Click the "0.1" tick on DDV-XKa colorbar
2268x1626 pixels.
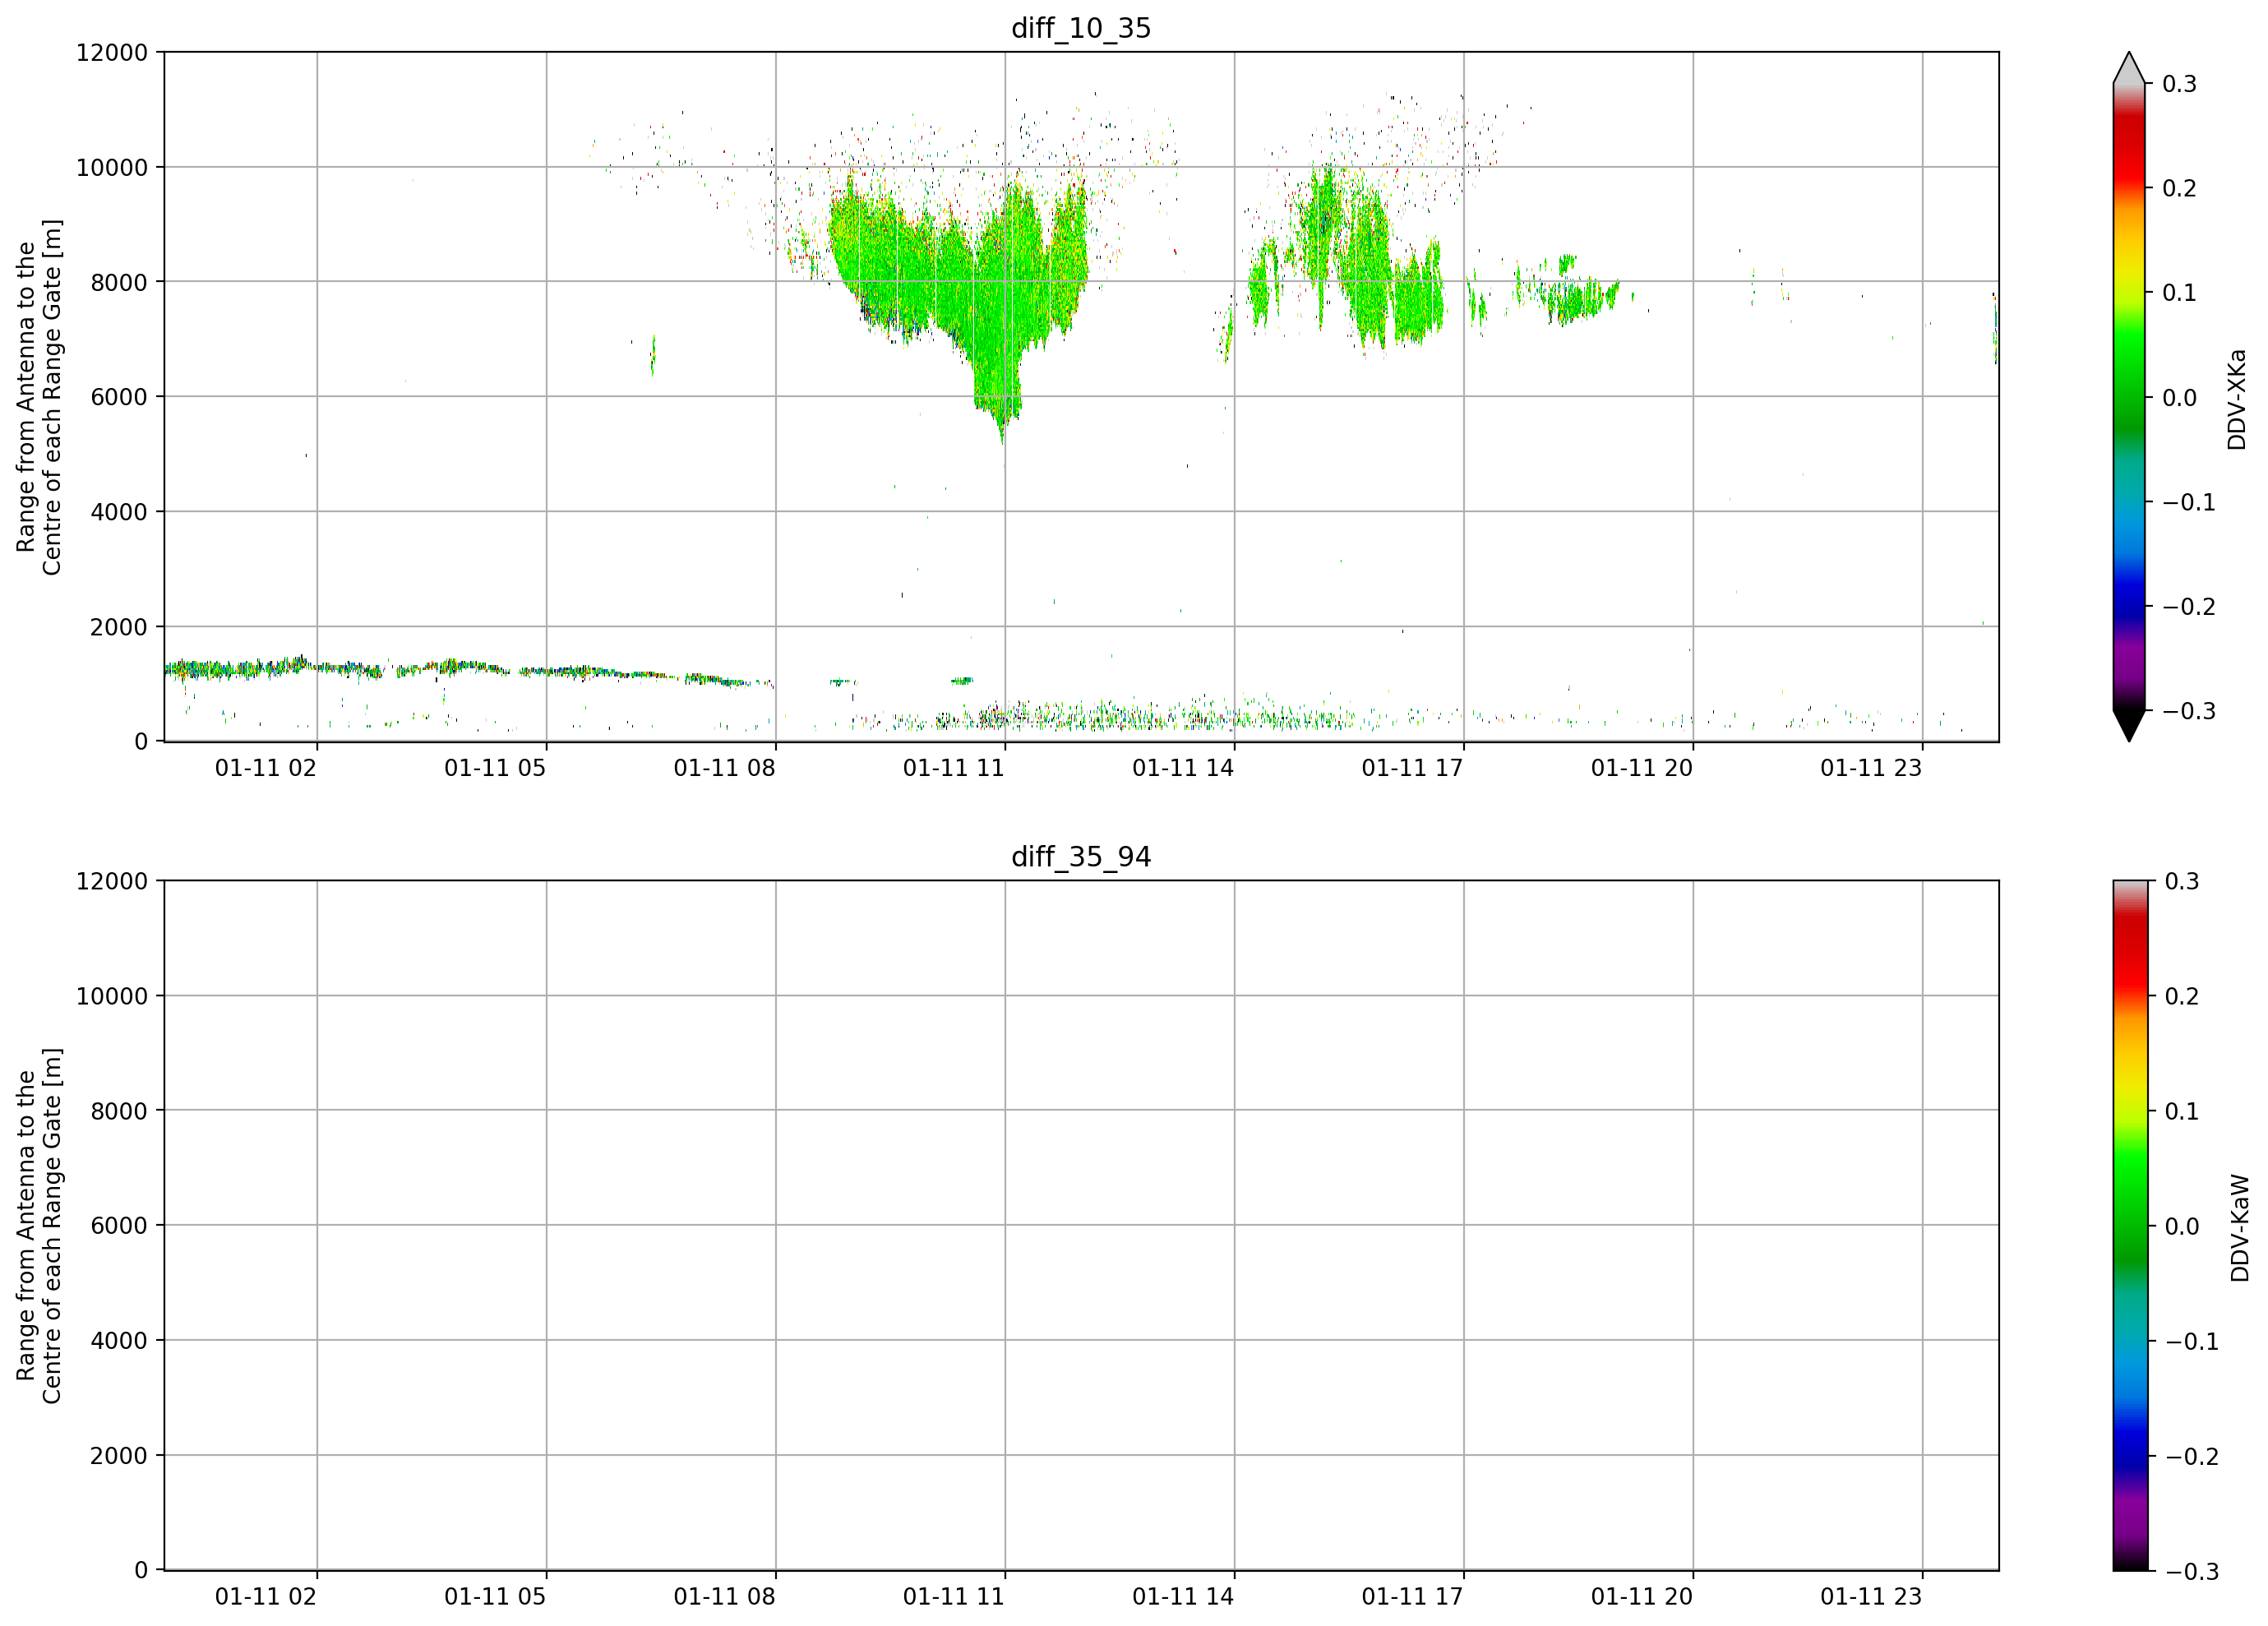click(x=2179, y=294)
